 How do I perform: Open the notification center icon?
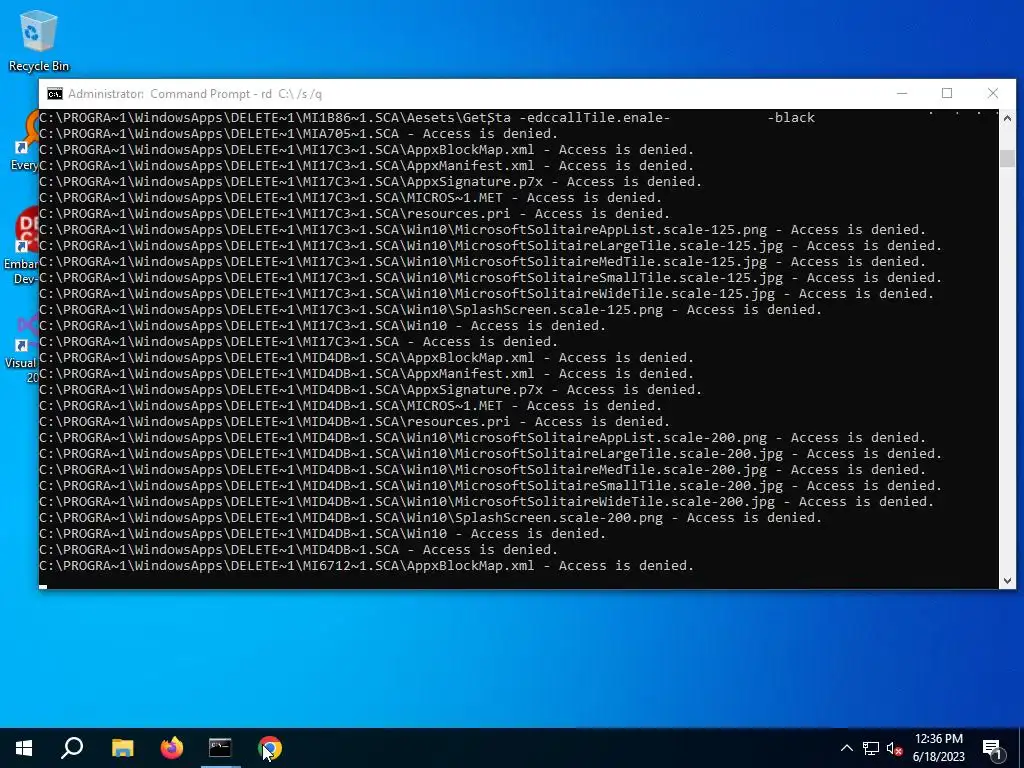[993, 749]
